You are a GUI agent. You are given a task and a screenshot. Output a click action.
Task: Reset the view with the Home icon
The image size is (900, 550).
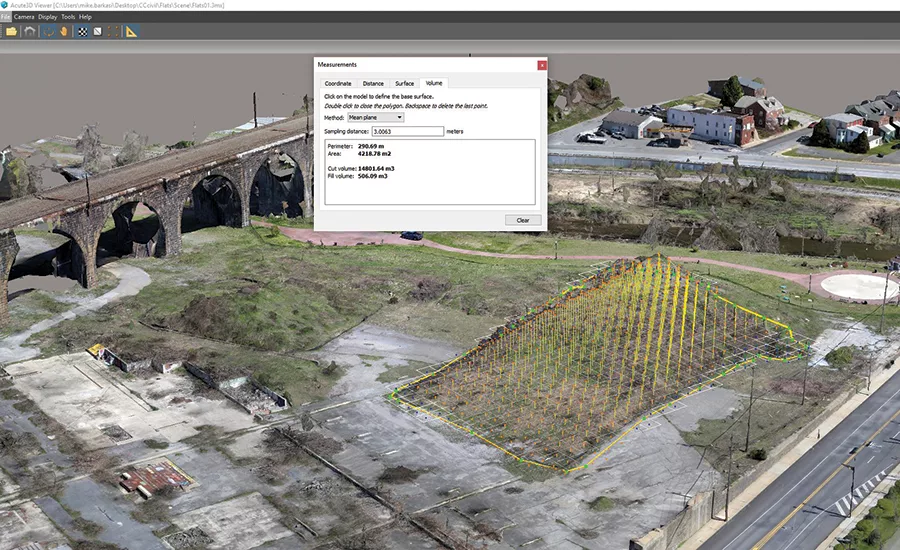click(30, 32)
